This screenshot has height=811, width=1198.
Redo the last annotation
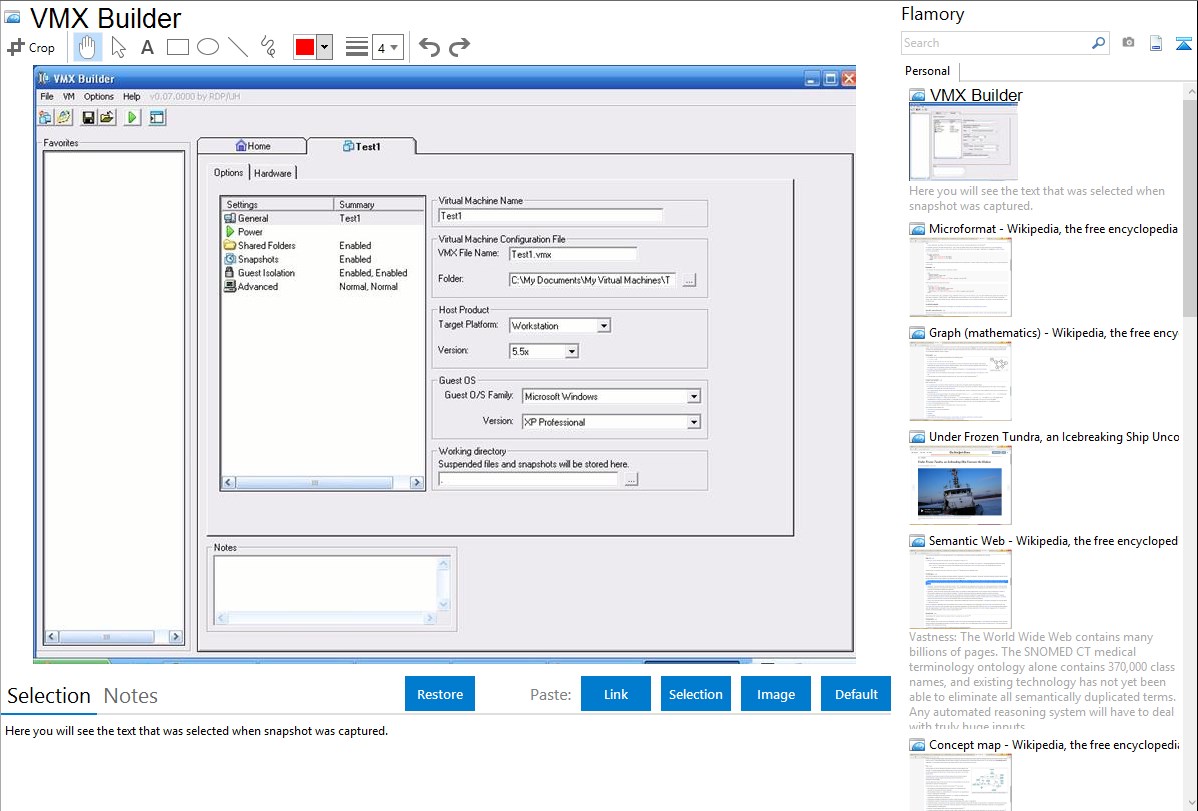[x=459, y=47]
